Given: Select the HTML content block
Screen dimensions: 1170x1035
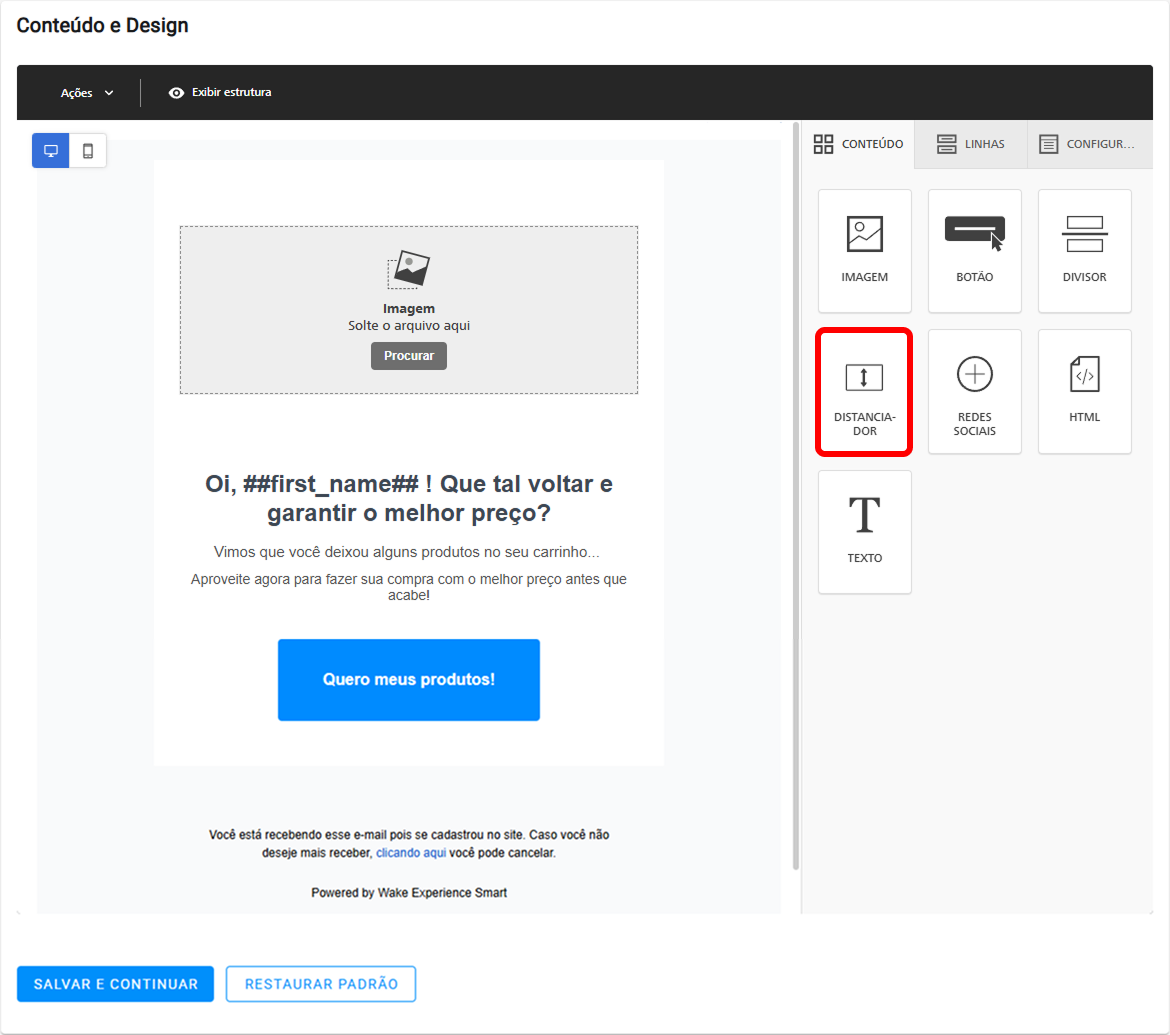Looking at the screenshot, I should (x=1084, y=392).
